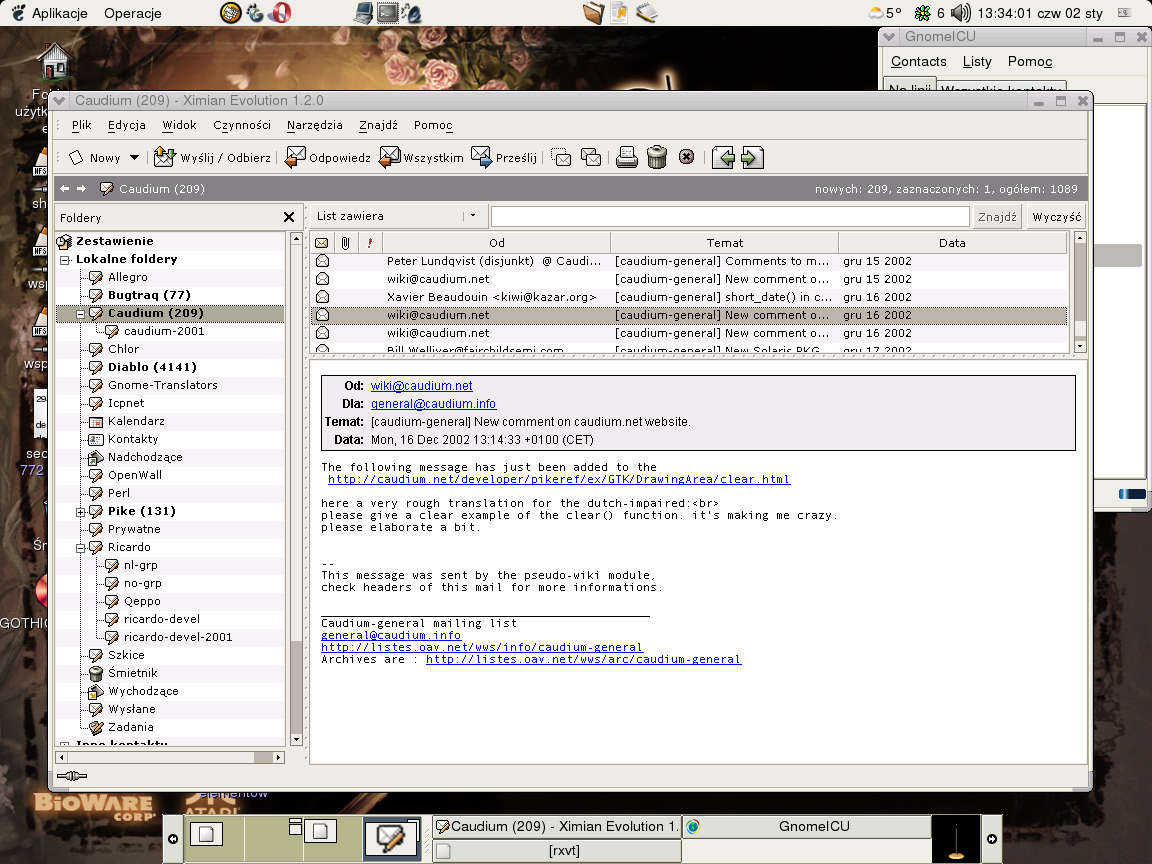1152x864 pixels.
Task: Open the Czynności menu
Action: coord(242,125)
